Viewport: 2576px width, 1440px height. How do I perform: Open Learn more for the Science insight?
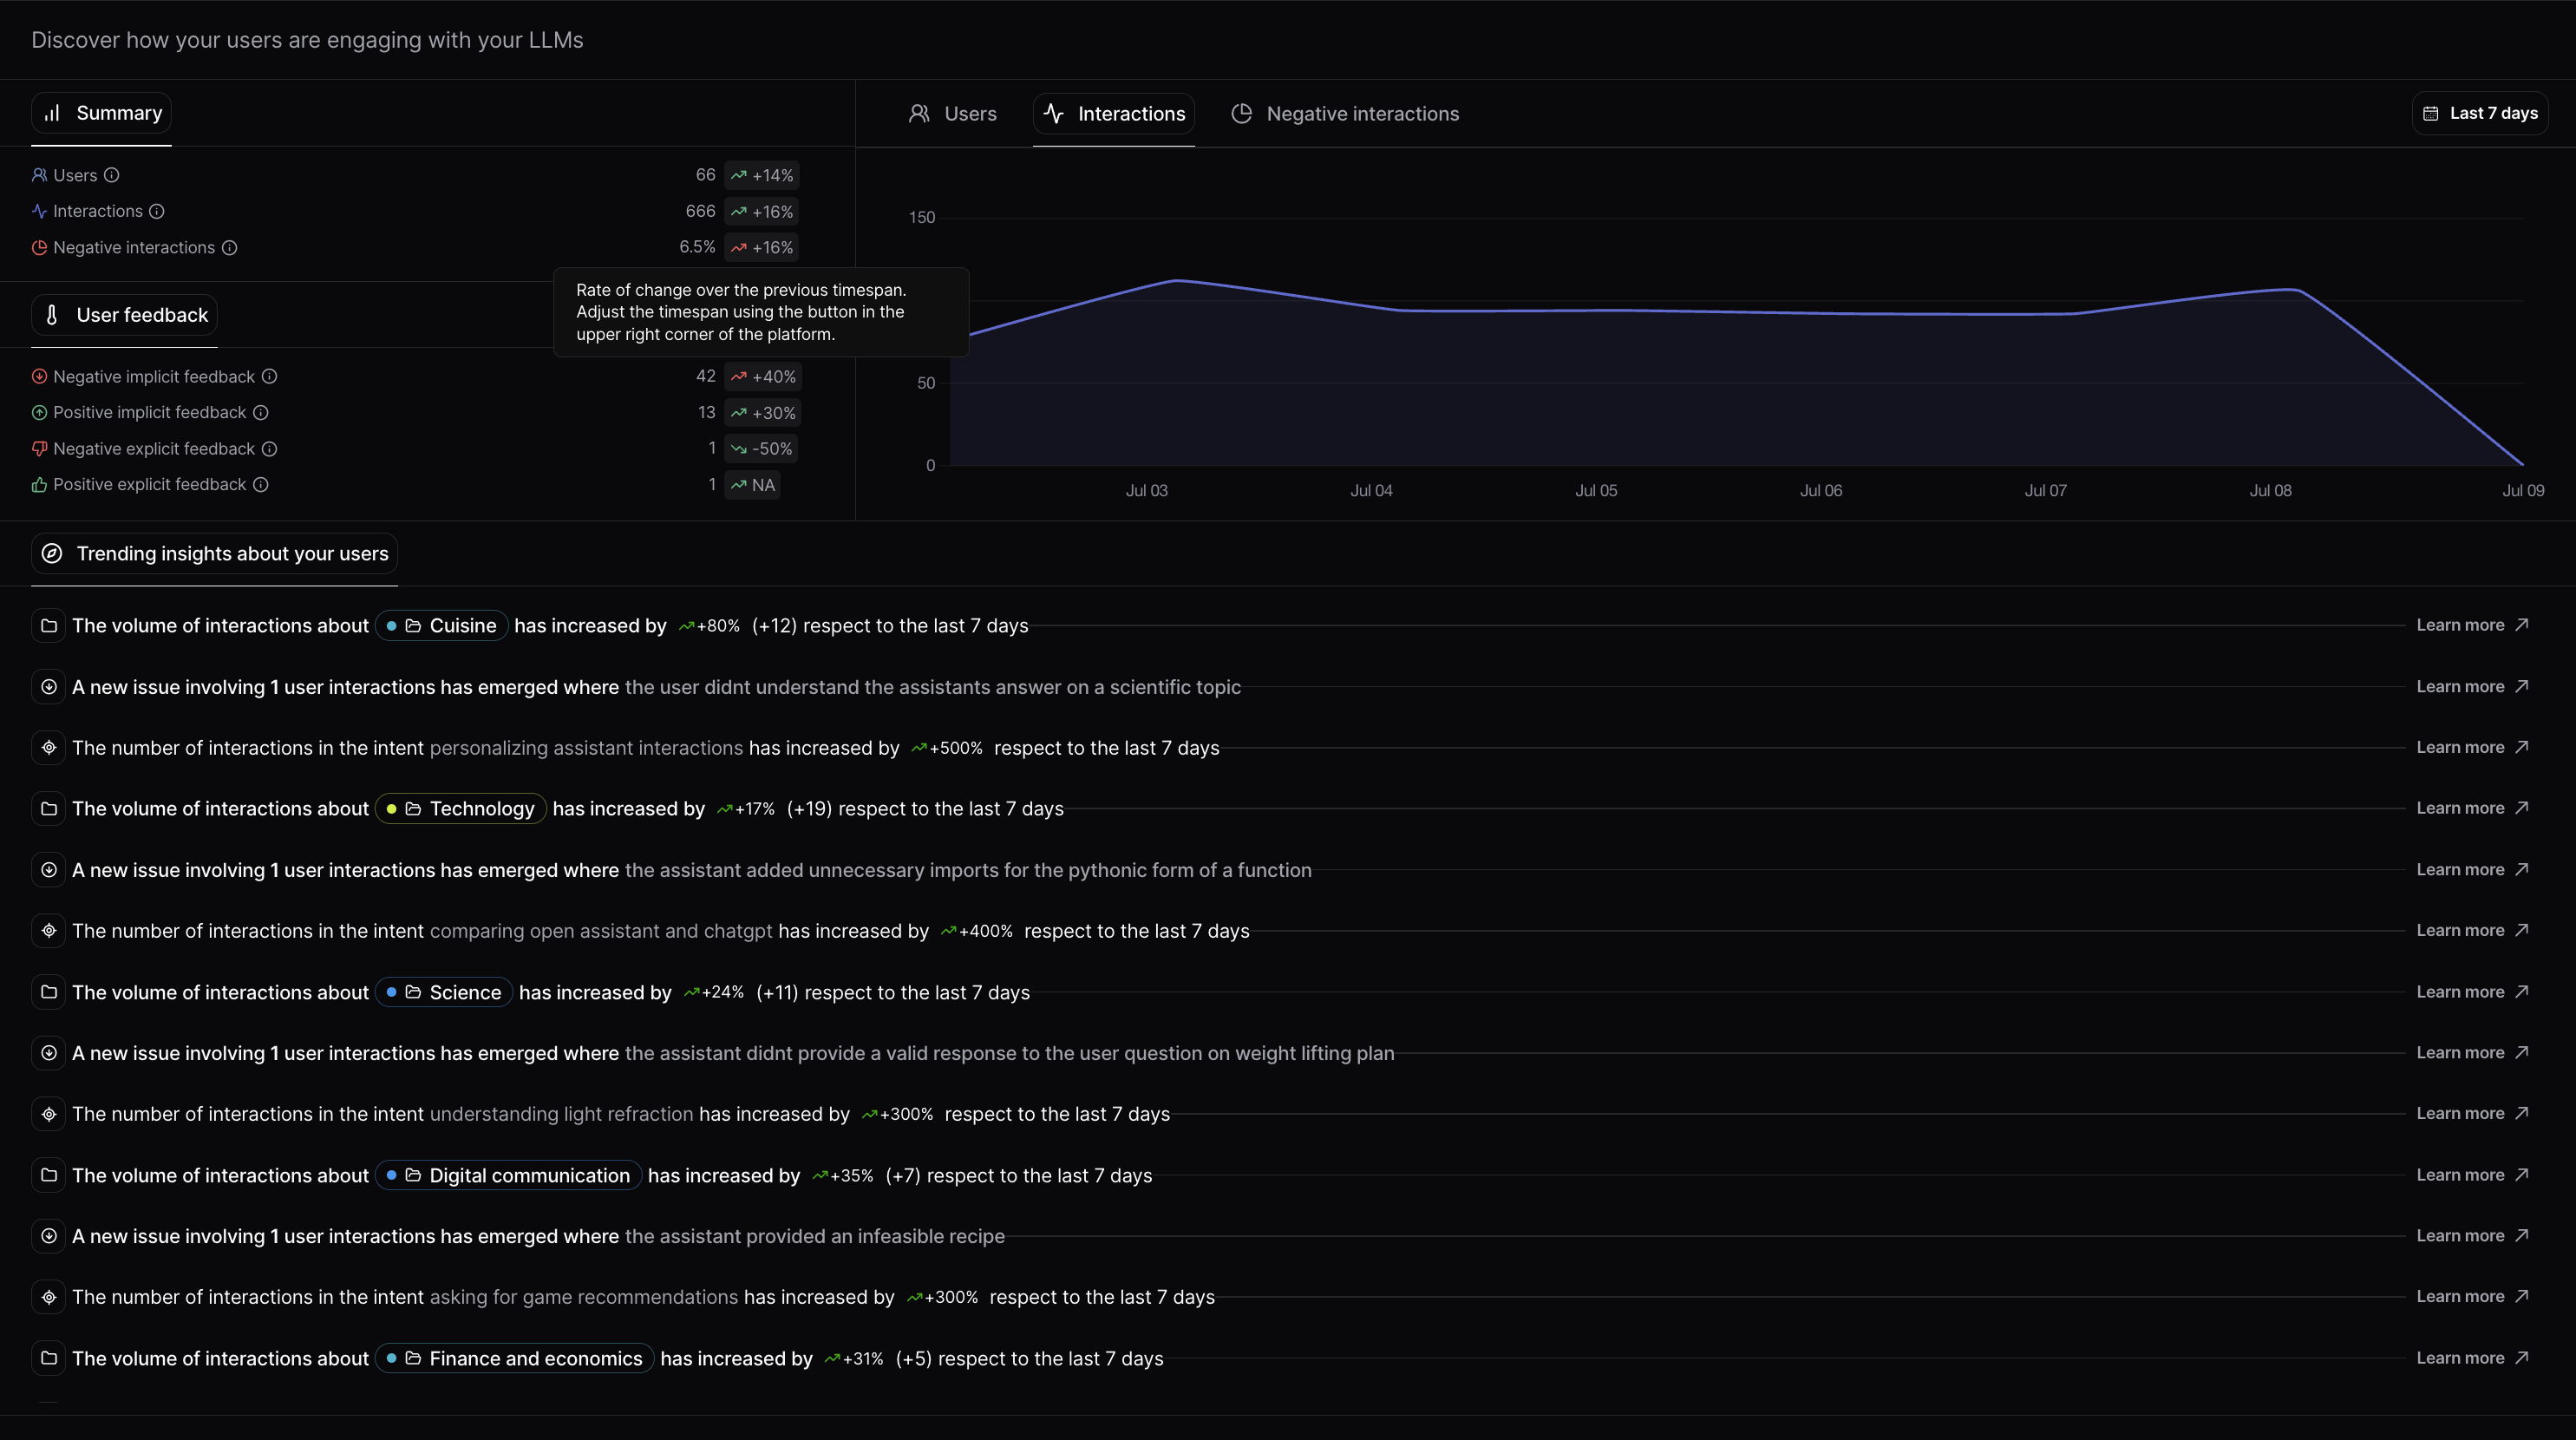tap(2471, 992)
